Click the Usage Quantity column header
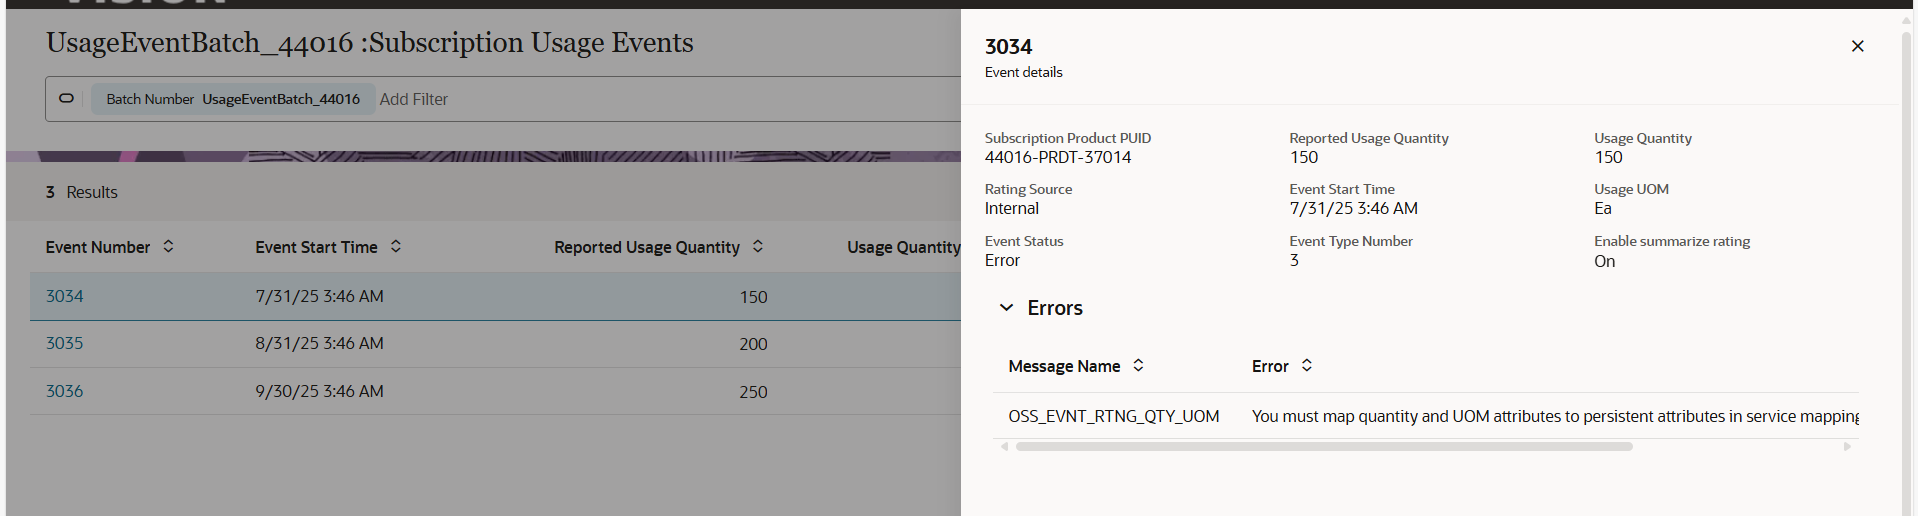Image resolution: width=1918 pixels, height=516 pixels. coord(904,247)
